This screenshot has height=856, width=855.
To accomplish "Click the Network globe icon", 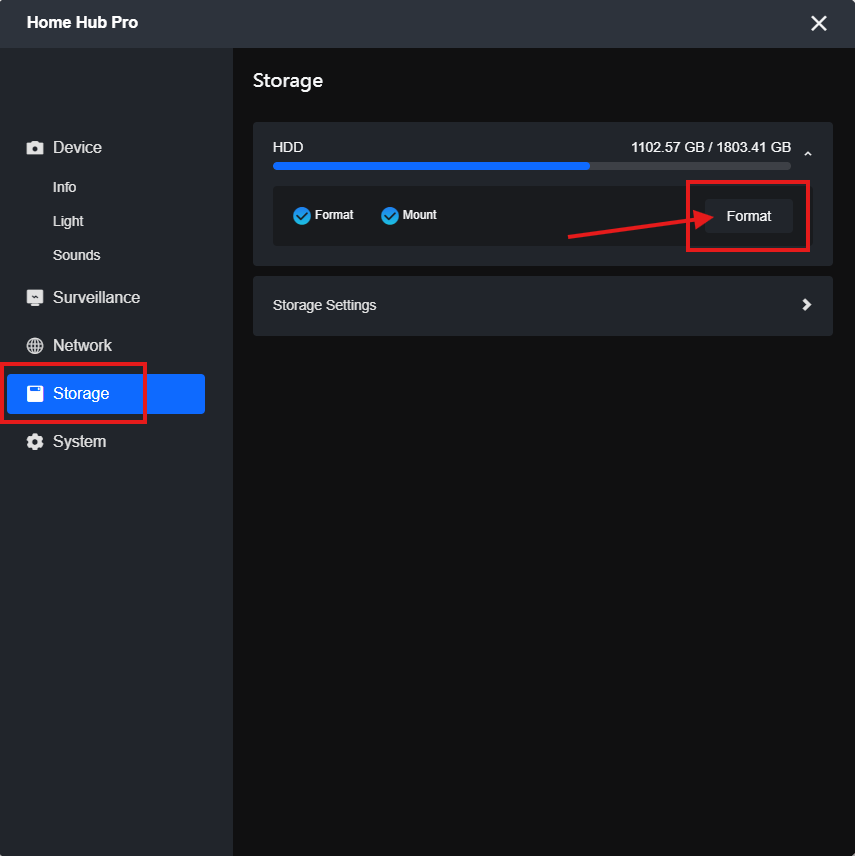I will click(35, 346).
